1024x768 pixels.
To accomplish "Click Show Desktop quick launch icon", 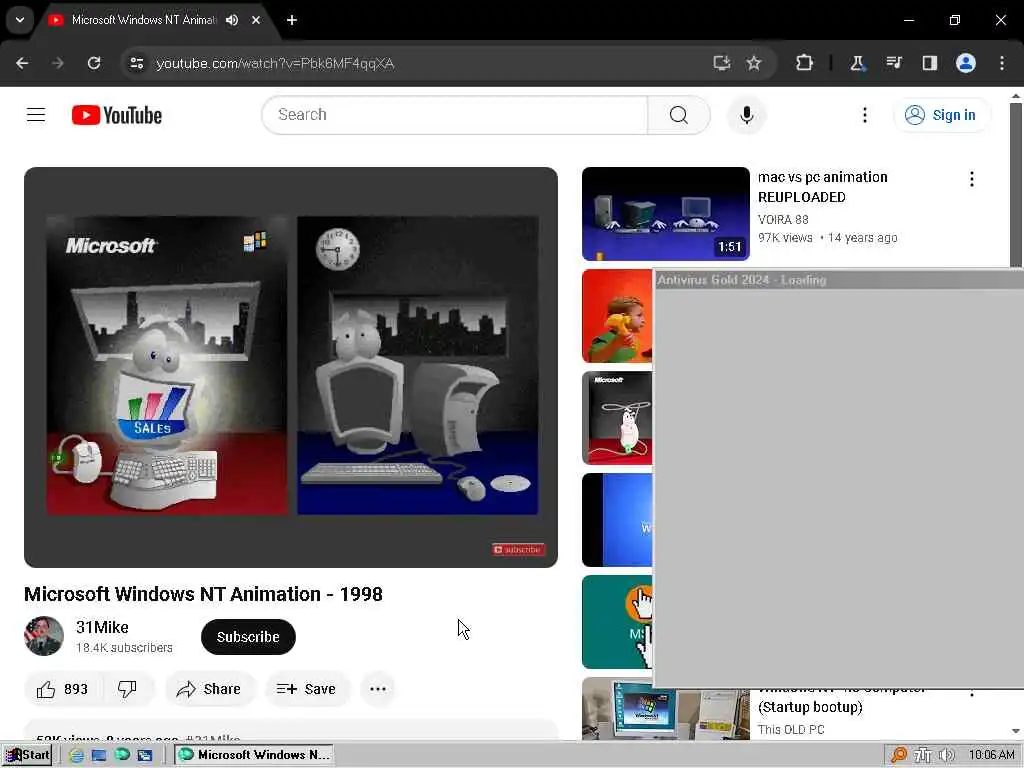I will (99, 755).
